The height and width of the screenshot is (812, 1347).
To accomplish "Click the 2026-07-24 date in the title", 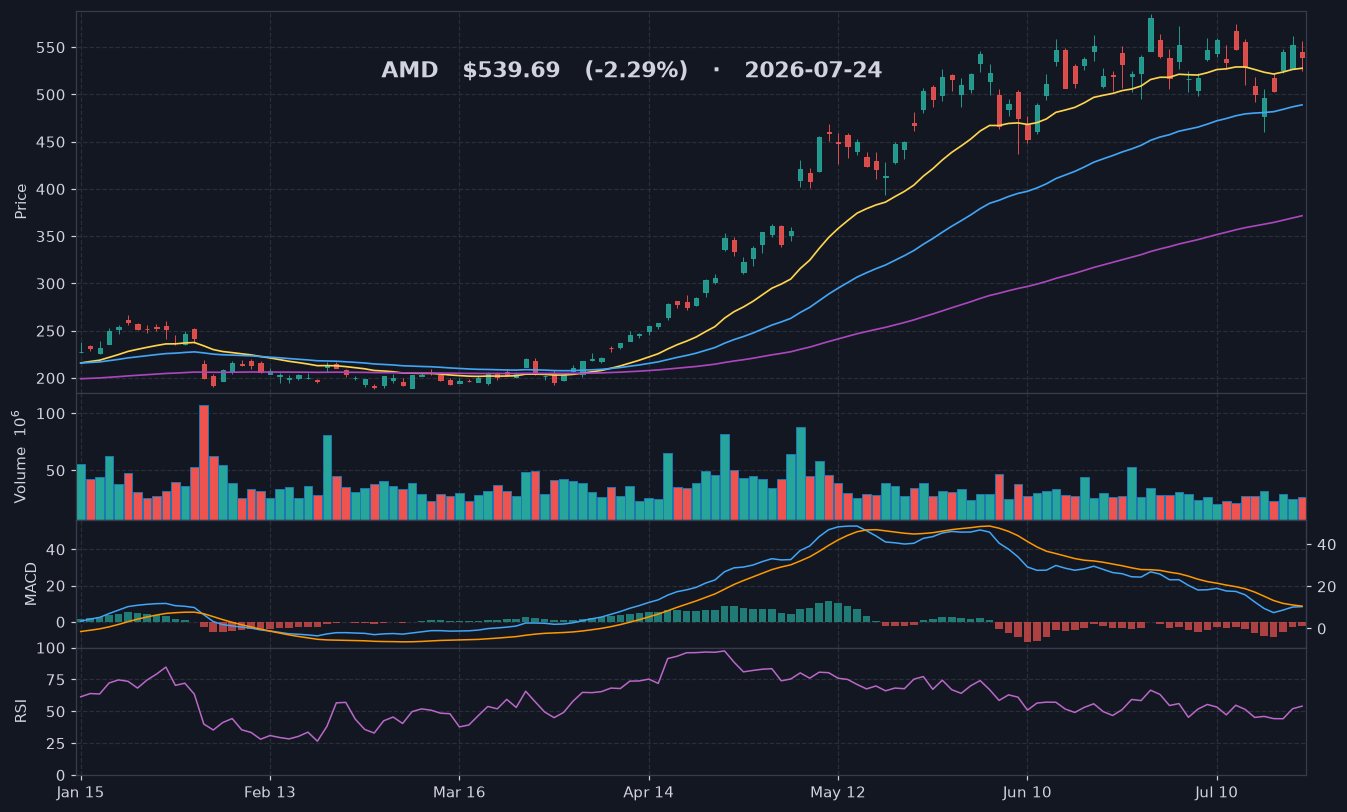I will click(813, 71).
